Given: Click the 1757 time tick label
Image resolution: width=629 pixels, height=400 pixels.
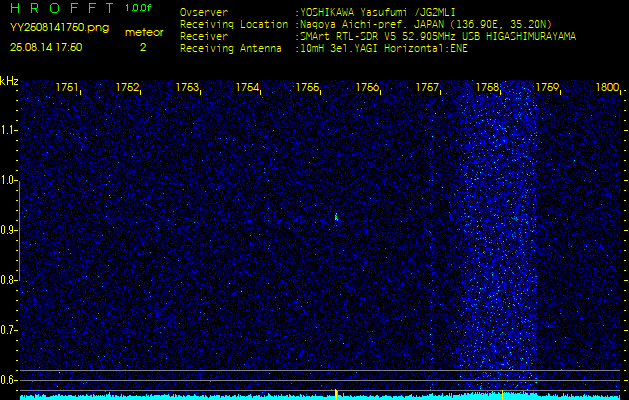Looking at the screenshot, I should pos(428,87).
